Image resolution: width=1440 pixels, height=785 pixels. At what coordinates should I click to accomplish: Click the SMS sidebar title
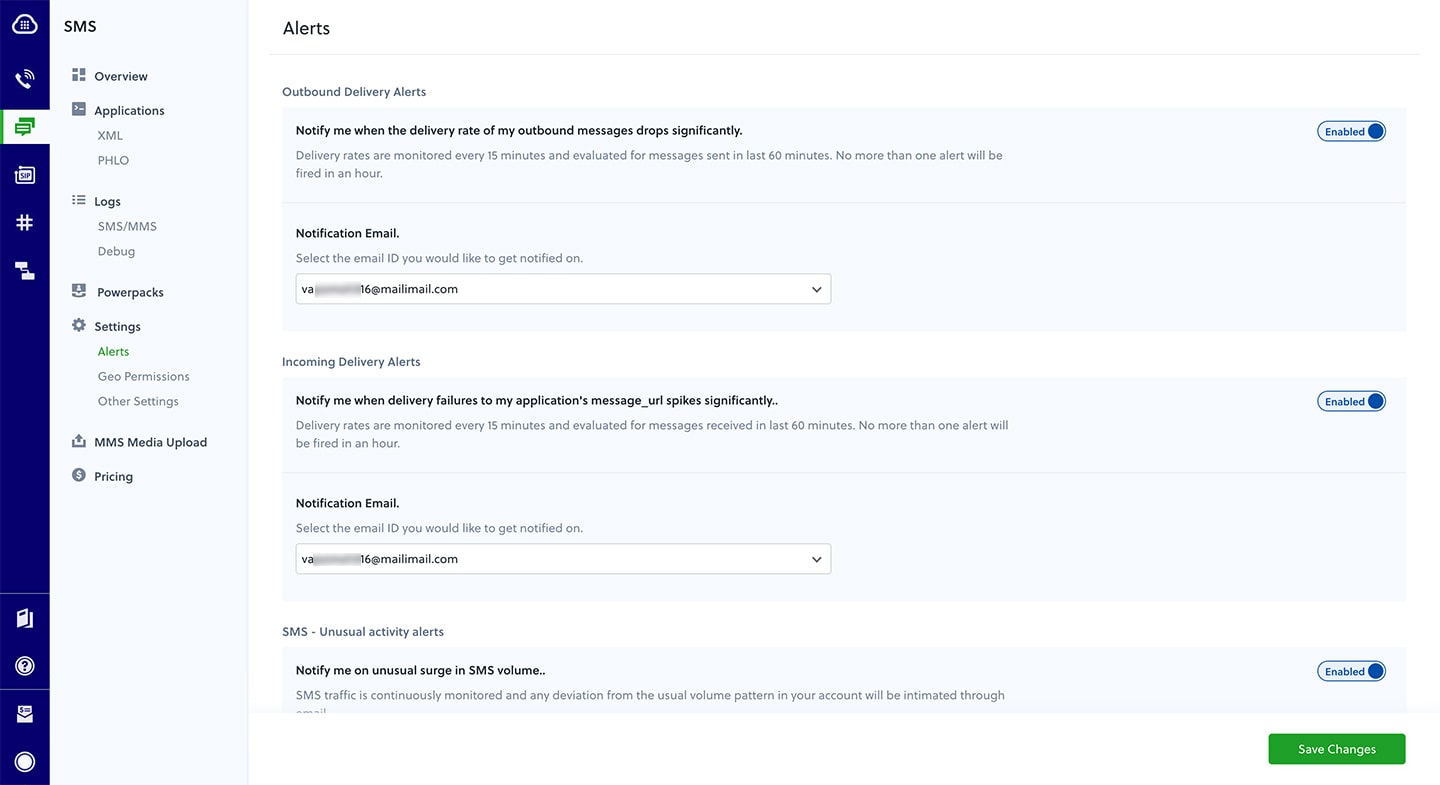pos(80,26)
